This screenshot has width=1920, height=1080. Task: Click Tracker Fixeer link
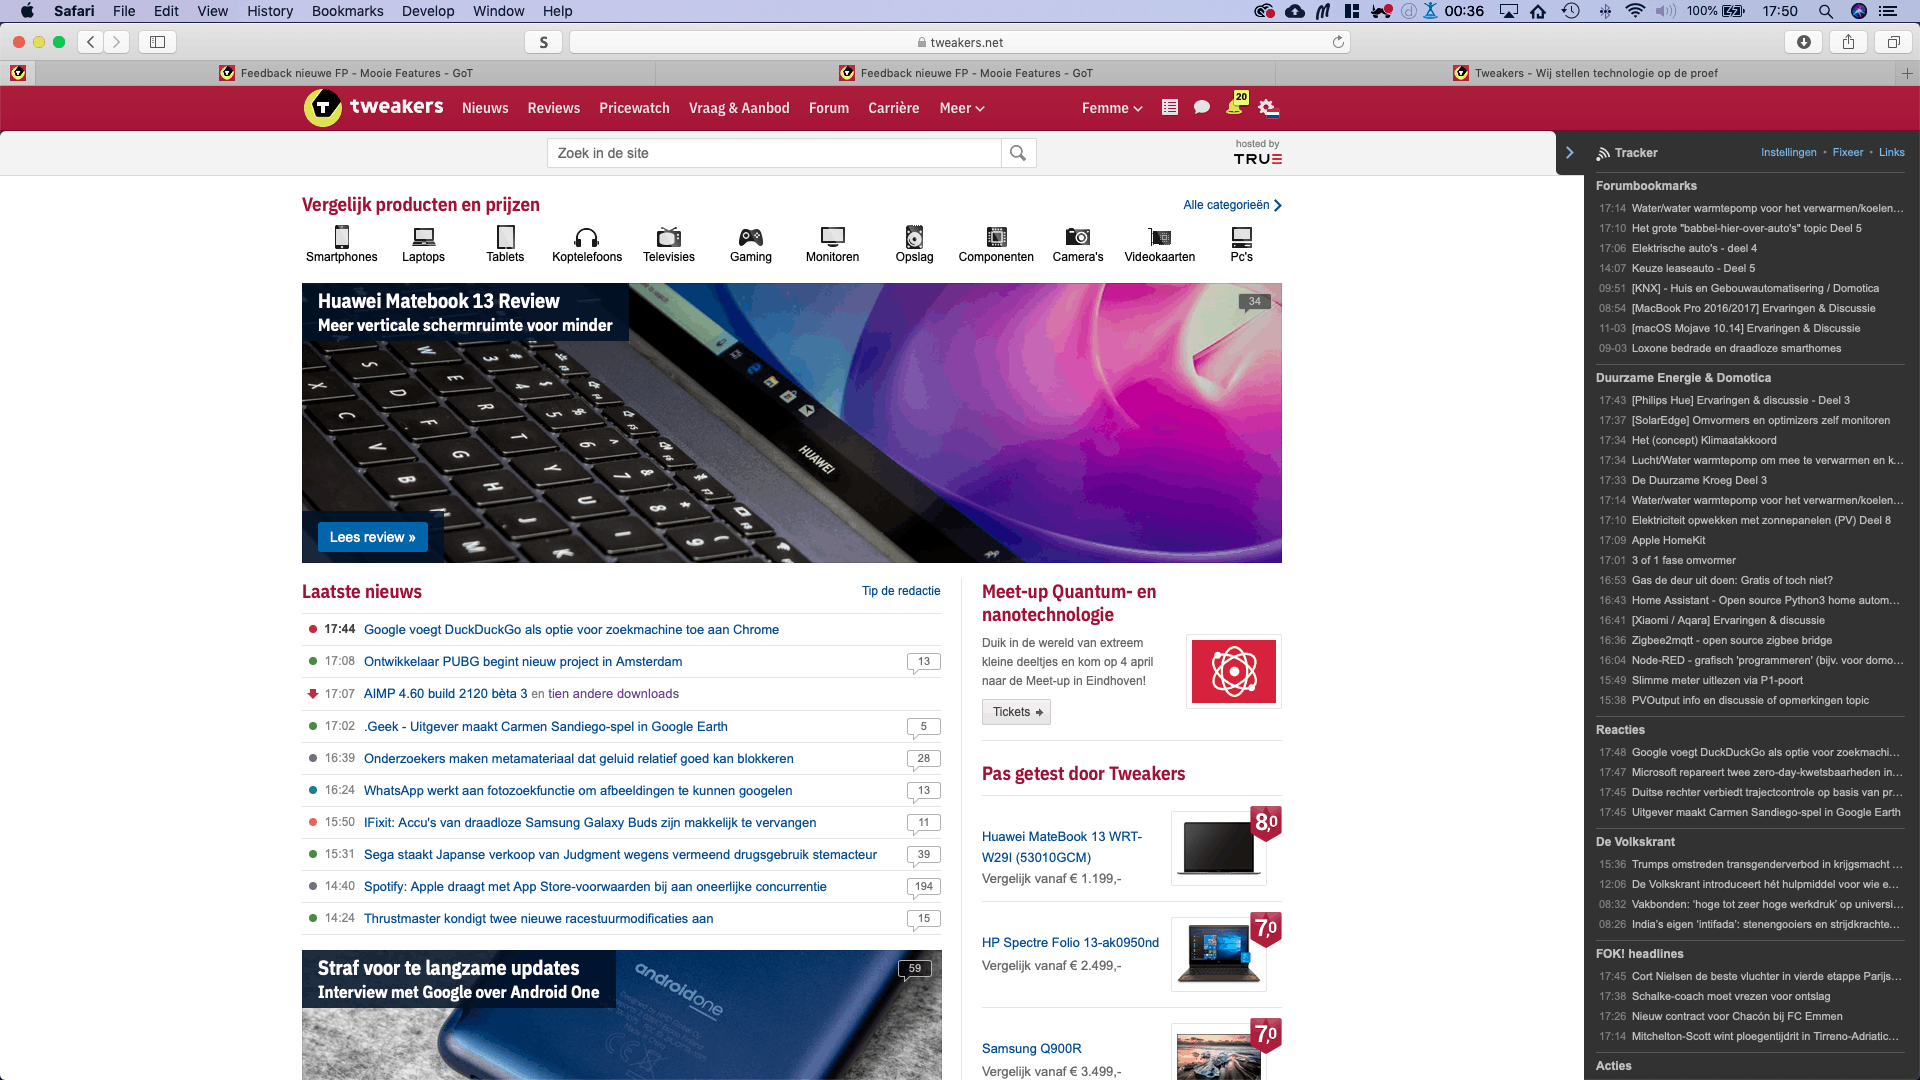pos(1848,153)
